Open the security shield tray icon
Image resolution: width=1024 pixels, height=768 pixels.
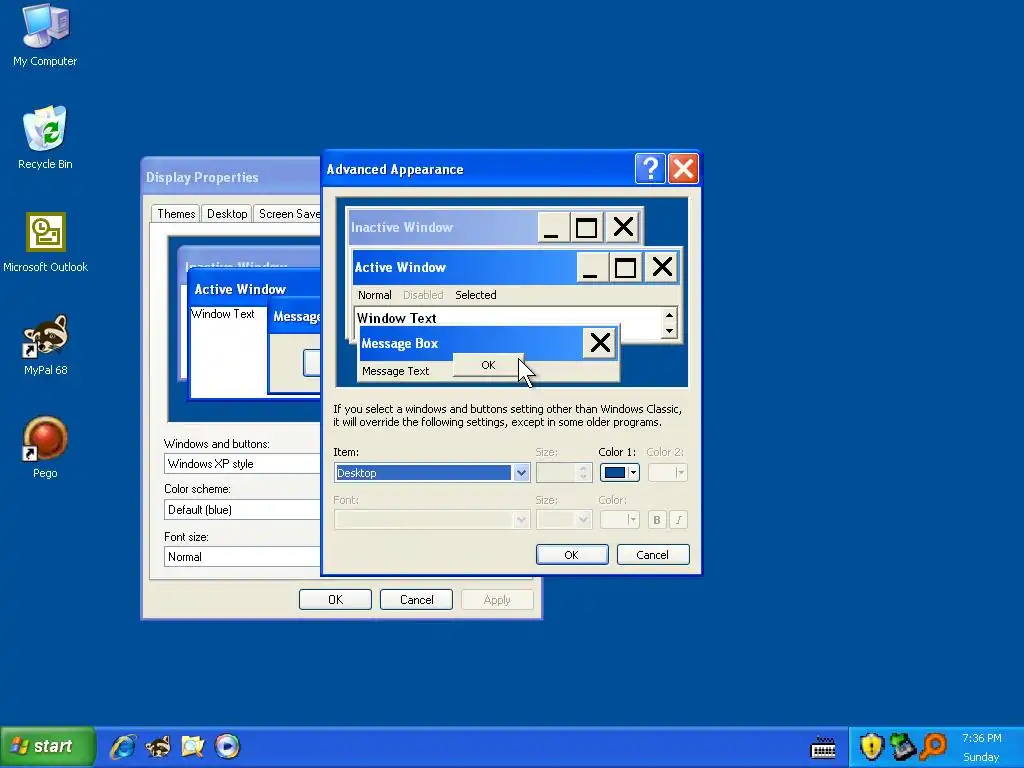[x=871, y=747]
